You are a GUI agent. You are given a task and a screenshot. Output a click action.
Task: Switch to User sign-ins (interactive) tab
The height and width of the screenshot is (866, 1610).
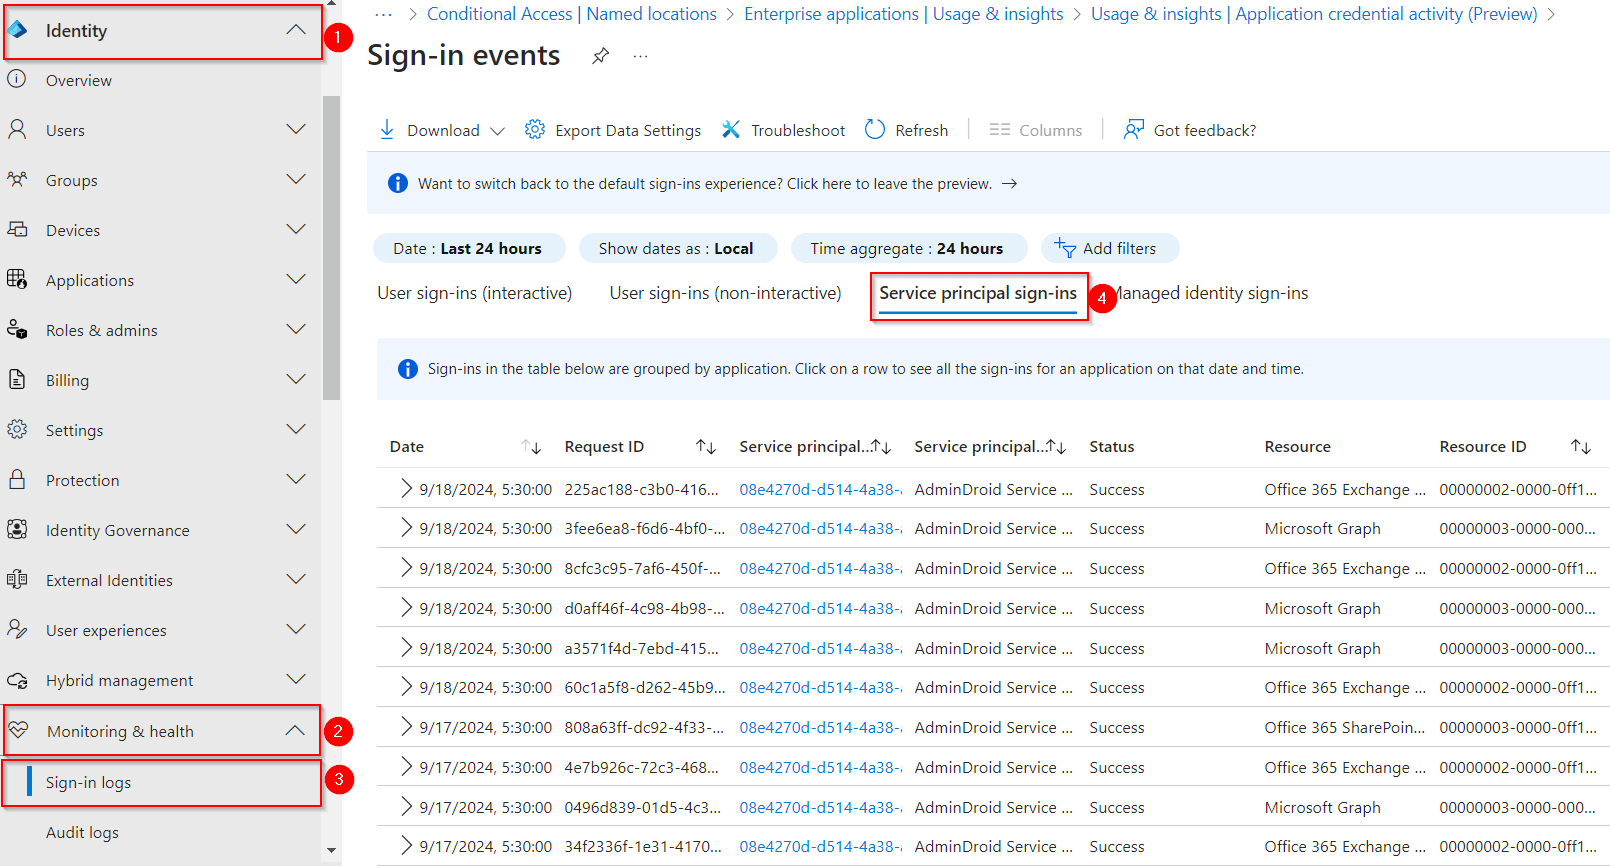pyautogui.click(x=475, y=293)
